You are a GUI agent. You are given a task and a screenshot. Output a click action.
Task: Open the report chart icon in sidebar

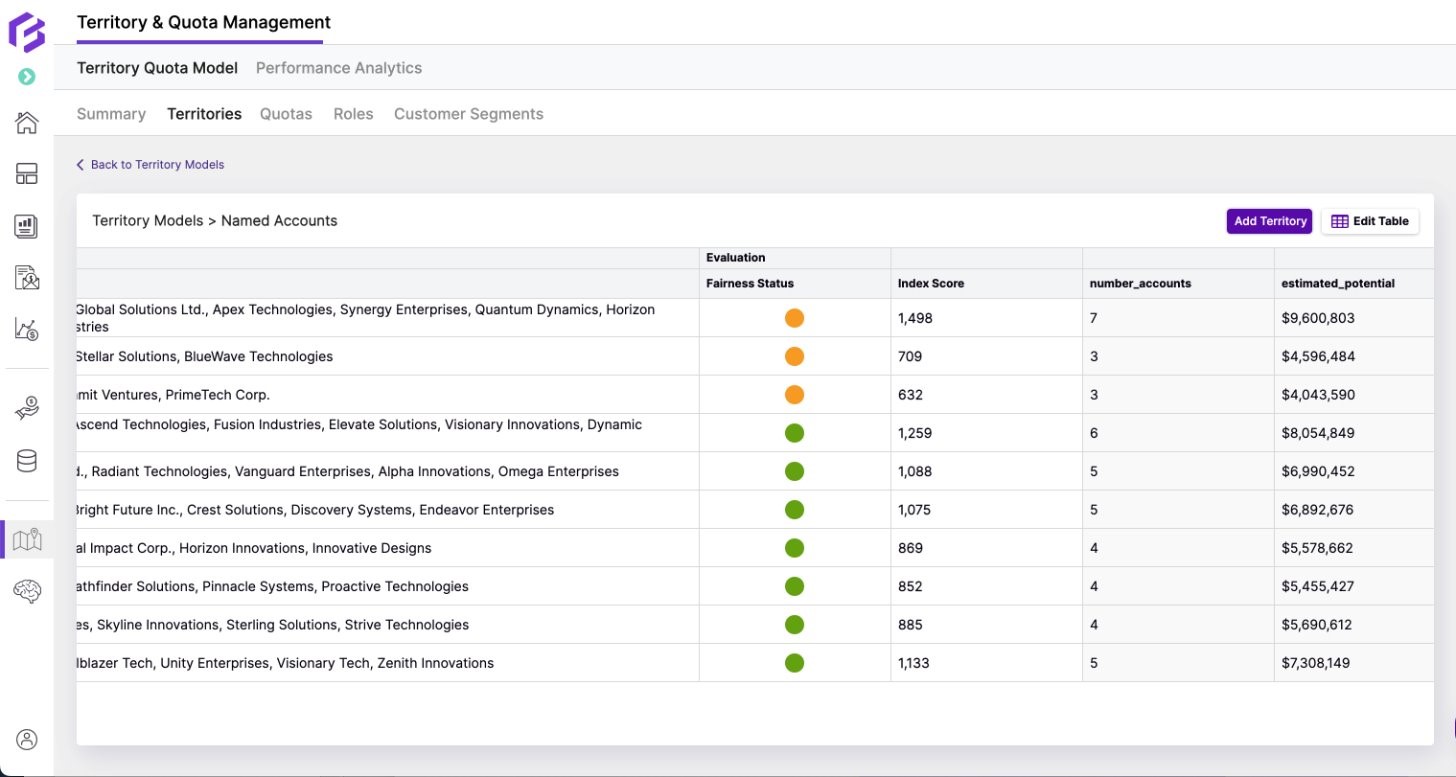point(27,226)
